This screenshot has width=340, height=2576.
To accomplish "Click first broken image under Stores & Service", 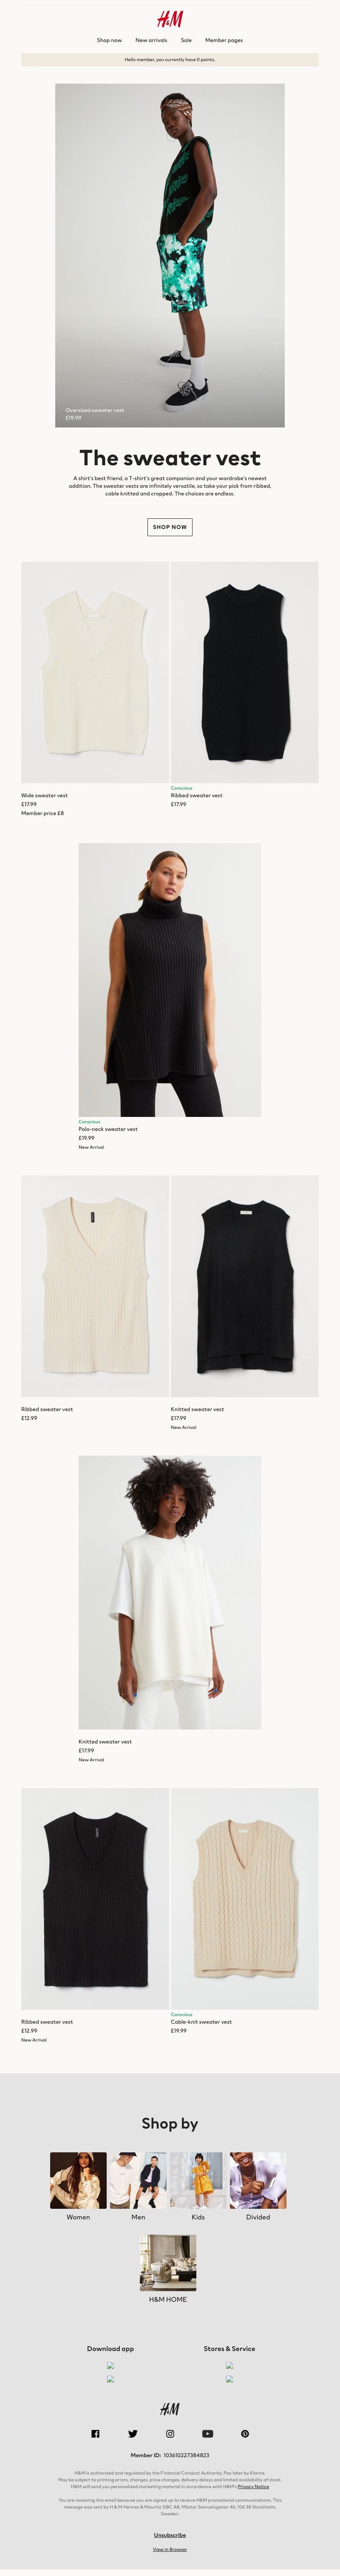I will (x=229, y=2365).
